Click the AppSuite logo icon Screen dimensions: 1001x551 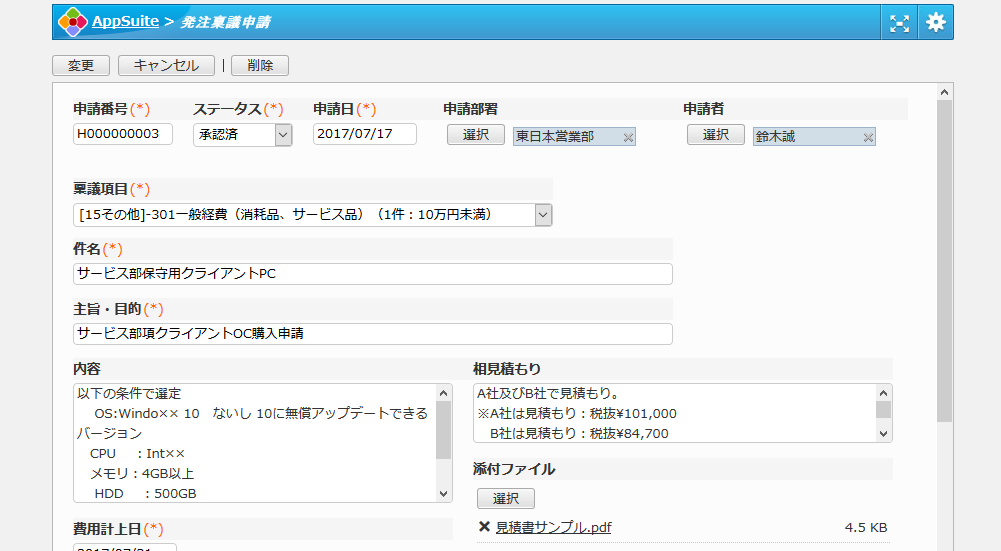pyautogui.click(x=72, y=22)
